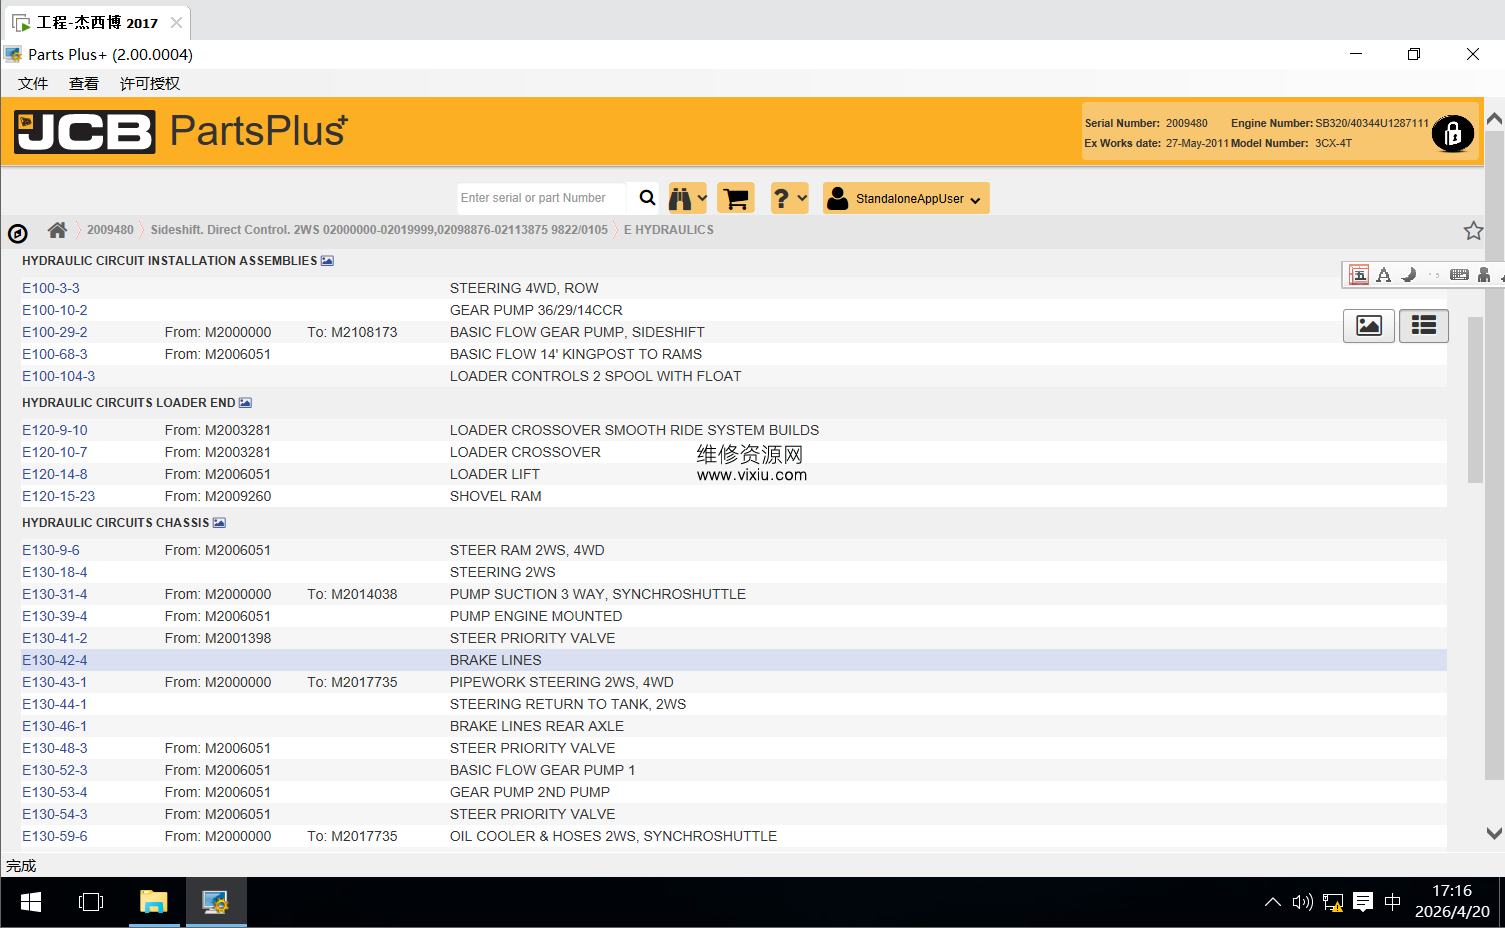Switch to image view mode
The height and width of the screenshot is (928, 1505).
click(x=1368, y=326)
